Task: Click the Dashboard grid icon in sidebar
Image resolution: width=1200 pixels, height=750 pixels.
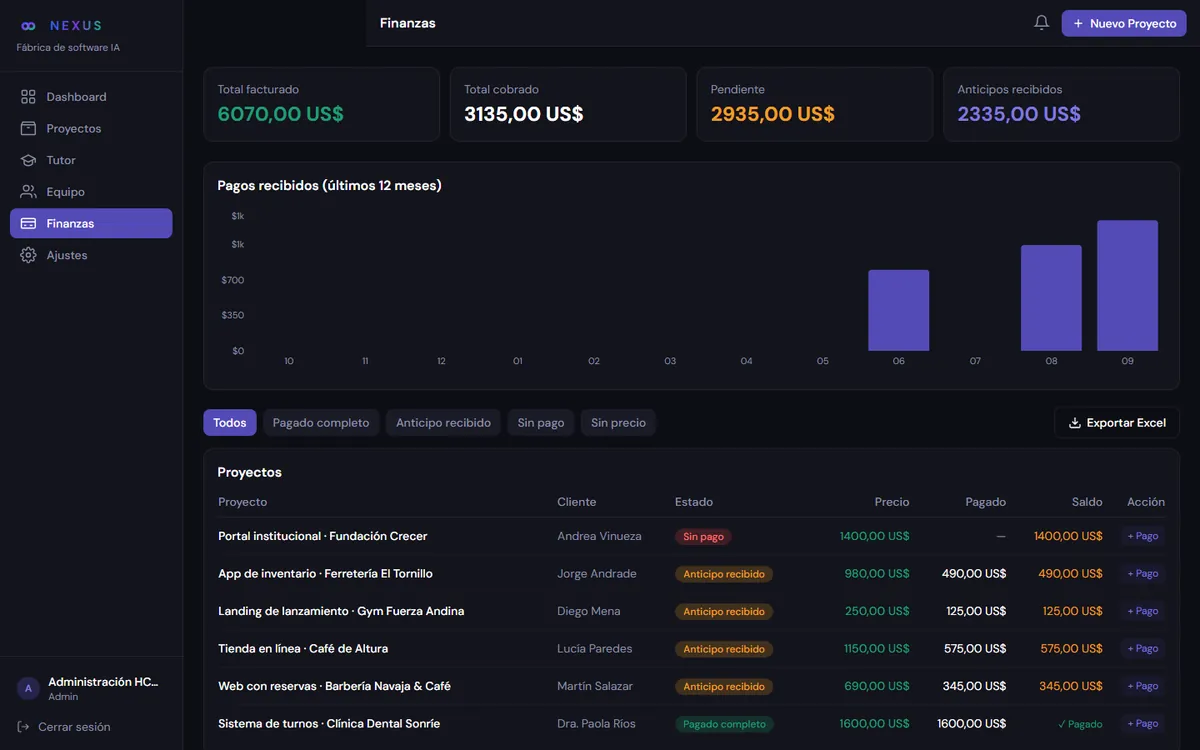Action: [x=28, y=97]
